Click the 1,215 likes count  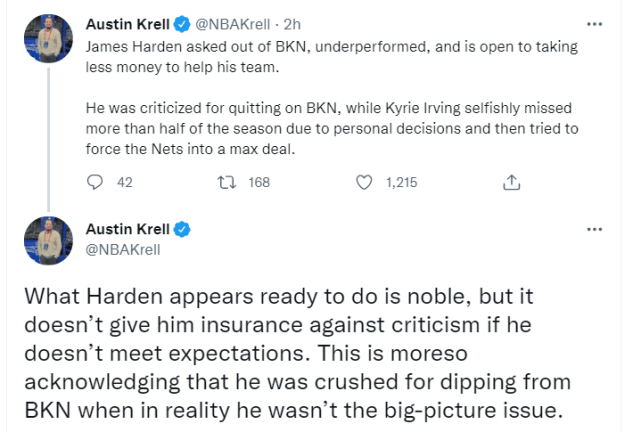click(401, 182)
